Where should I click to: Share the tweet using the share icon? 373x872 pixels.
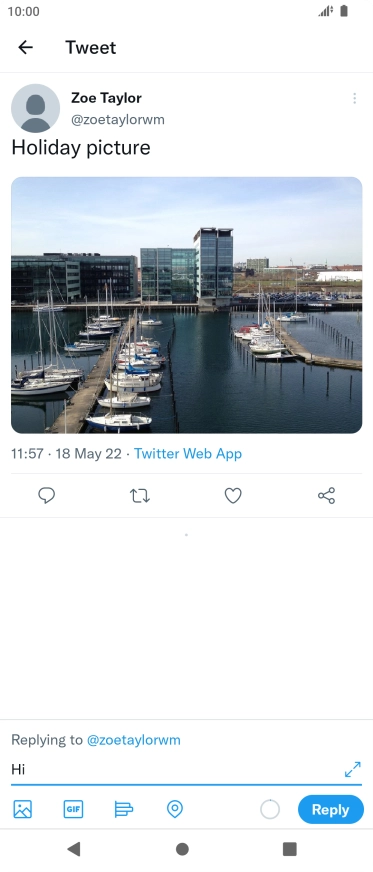tap(326, 495)
